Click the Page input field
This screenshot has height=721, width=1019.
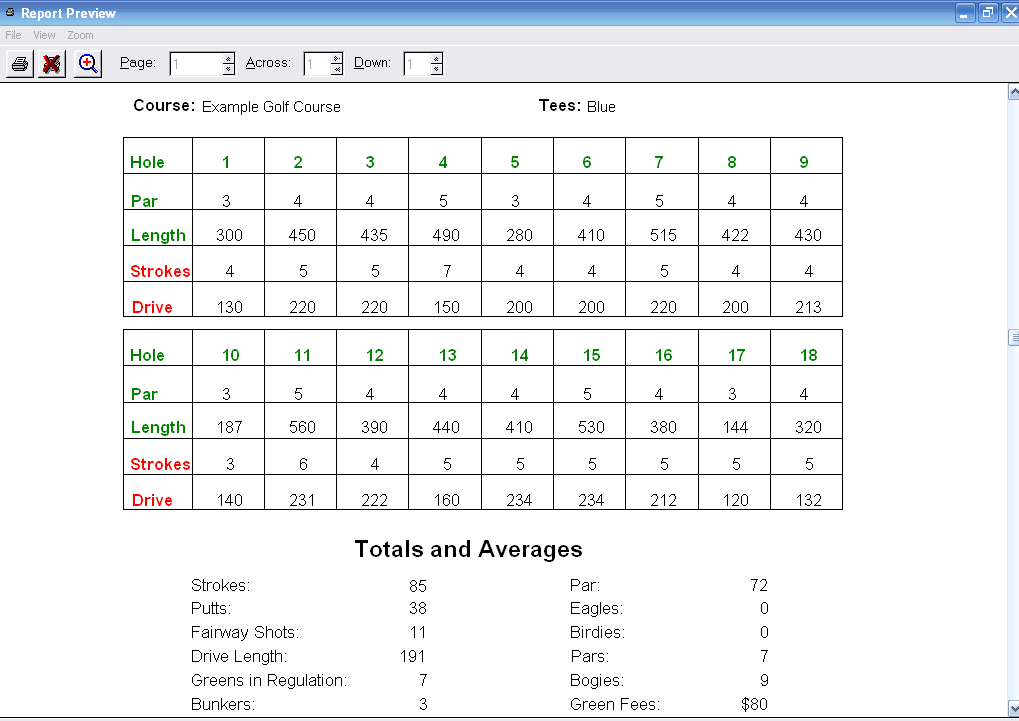click(195, 62)
